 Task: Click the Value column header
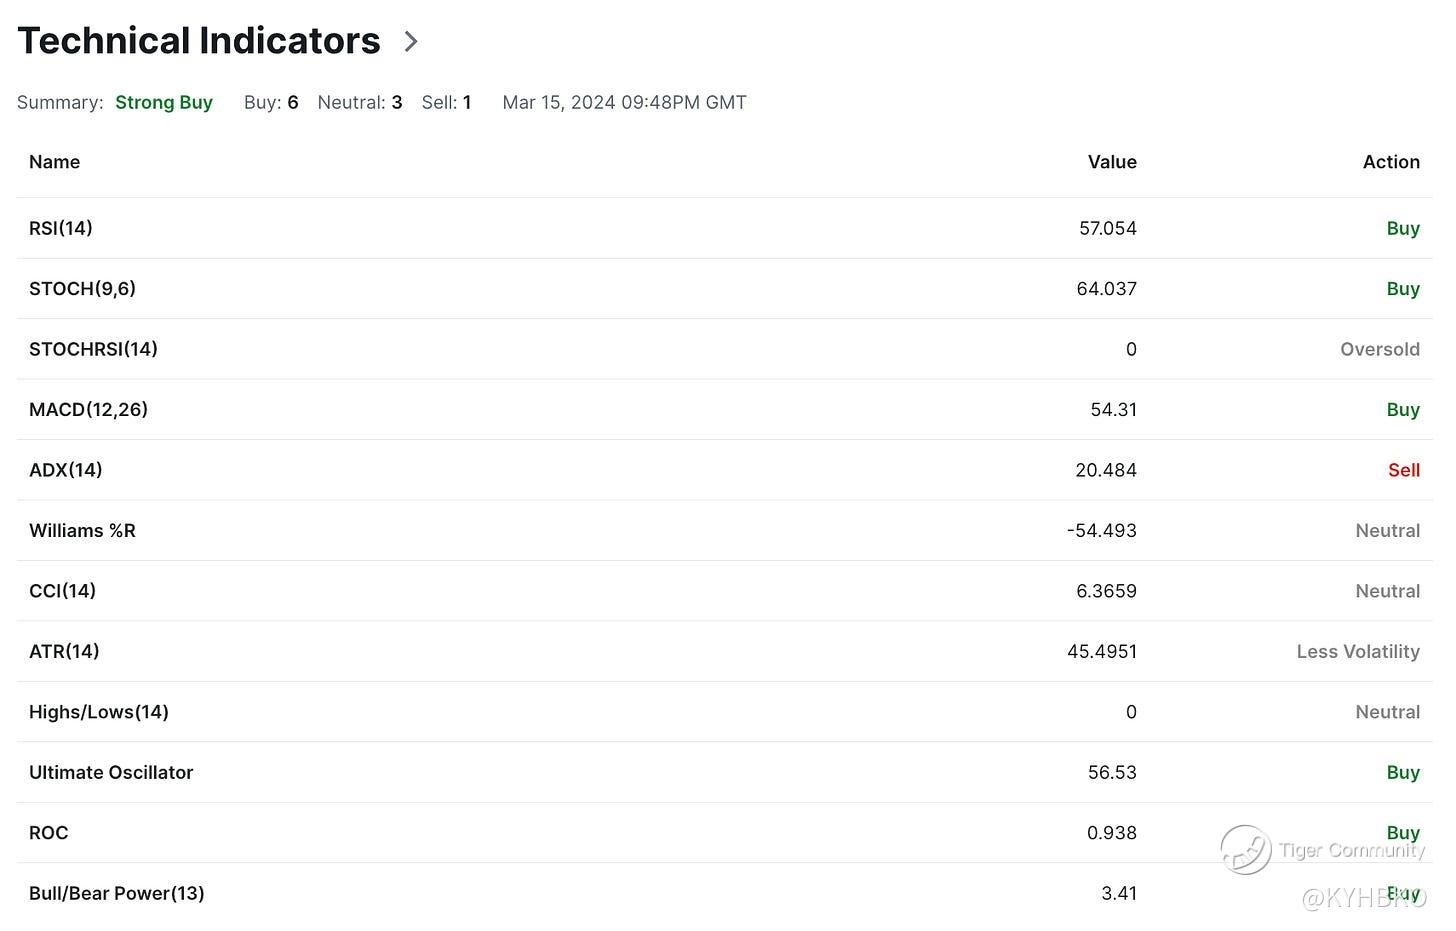click(1112, 162)
